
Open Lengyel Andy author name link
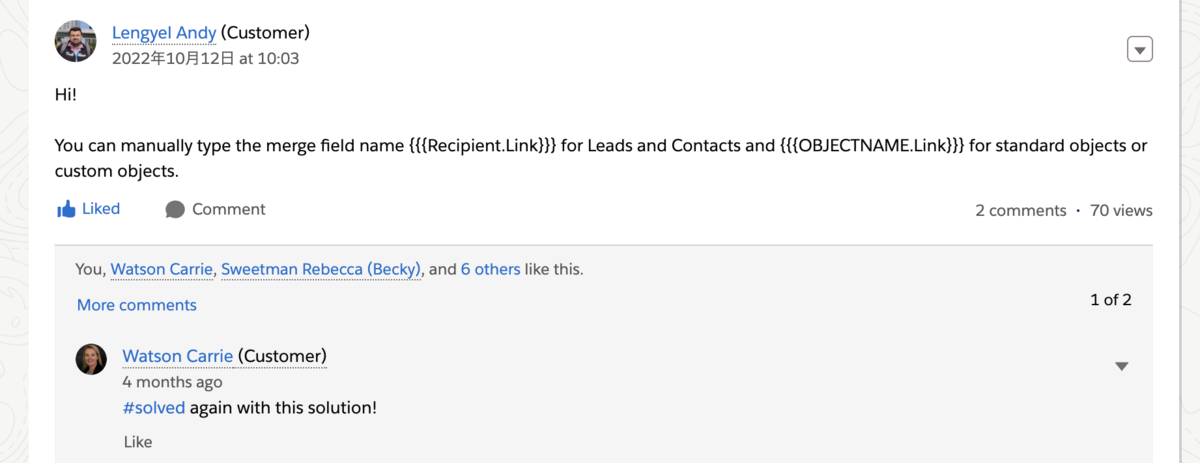164,33
